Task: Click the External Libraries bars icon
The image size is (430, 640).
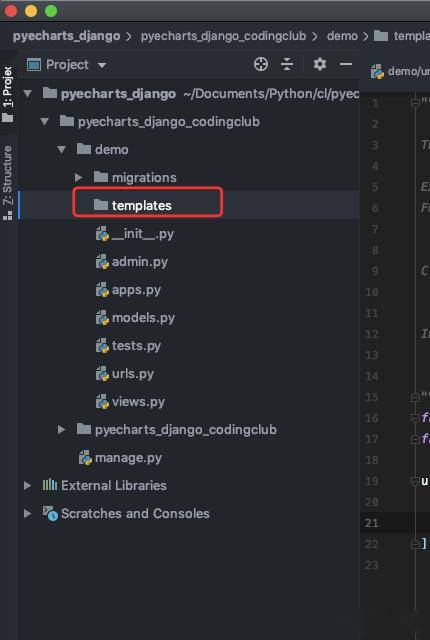Action: [x=50, y=485]
